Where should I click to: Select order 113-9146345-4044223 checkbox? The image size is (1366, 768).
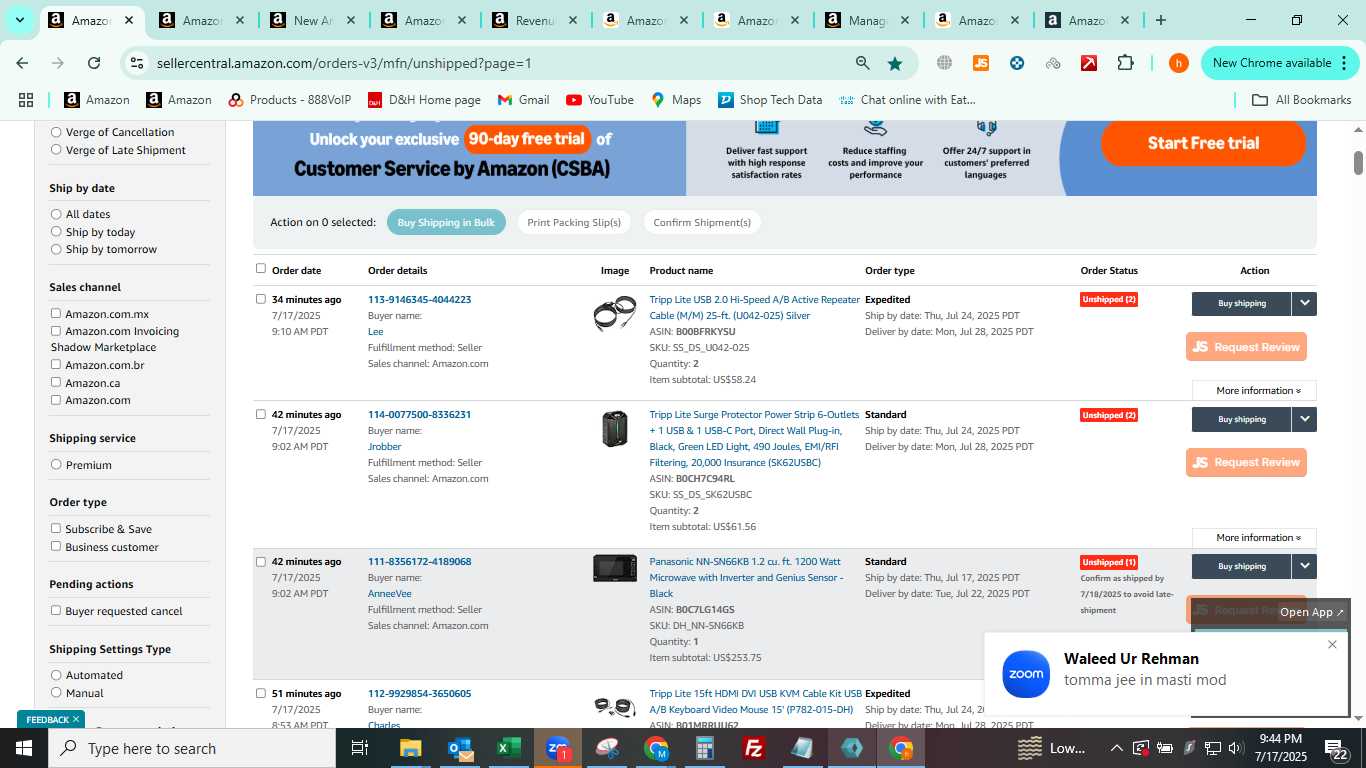pos(261,298)
